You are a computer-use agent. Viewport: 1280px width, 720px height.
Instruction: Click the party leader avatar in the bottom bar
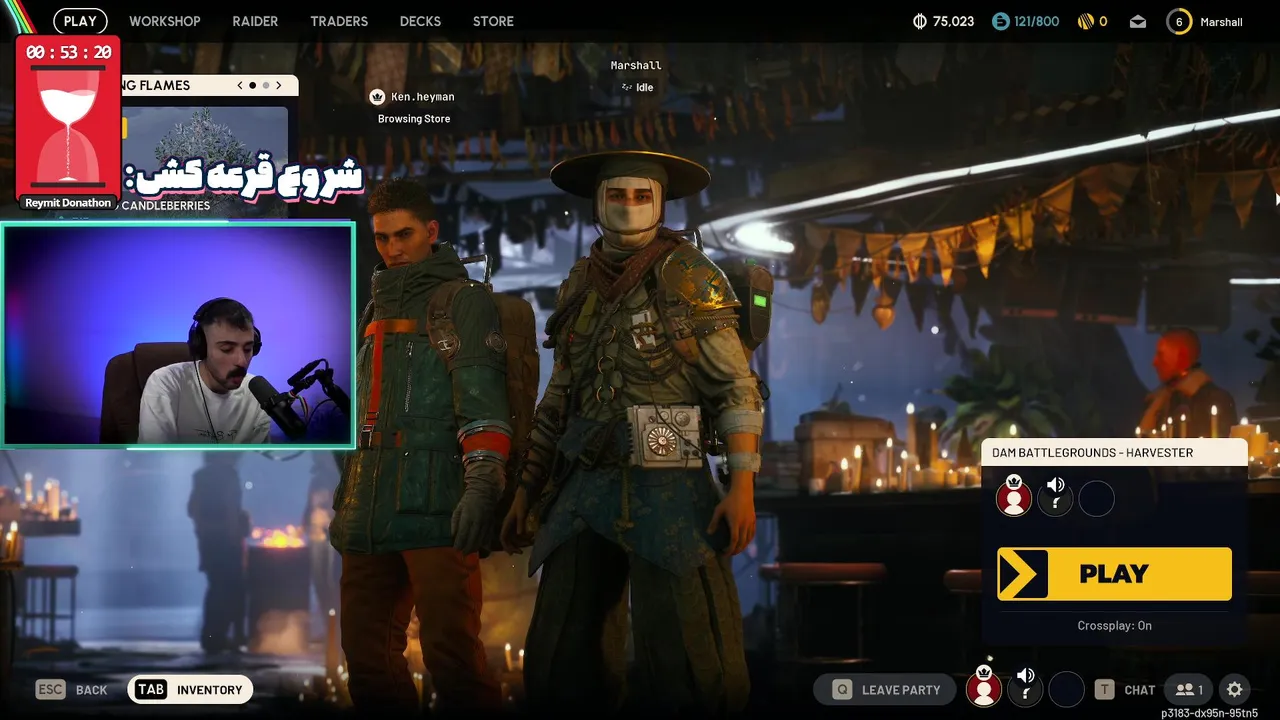click(x=984, y=688)
